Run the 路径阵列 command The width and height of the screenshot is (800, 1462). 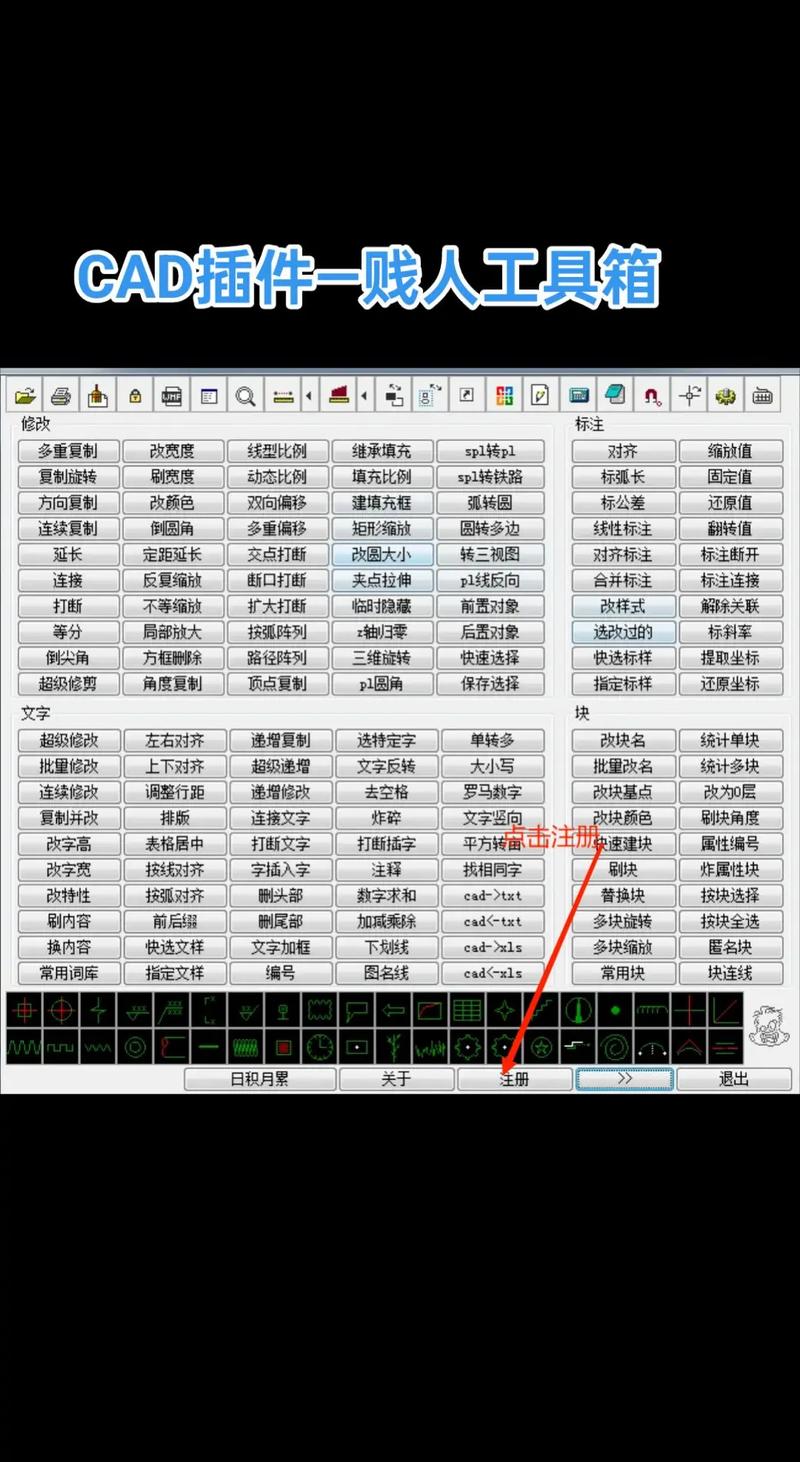click(276, 658)
